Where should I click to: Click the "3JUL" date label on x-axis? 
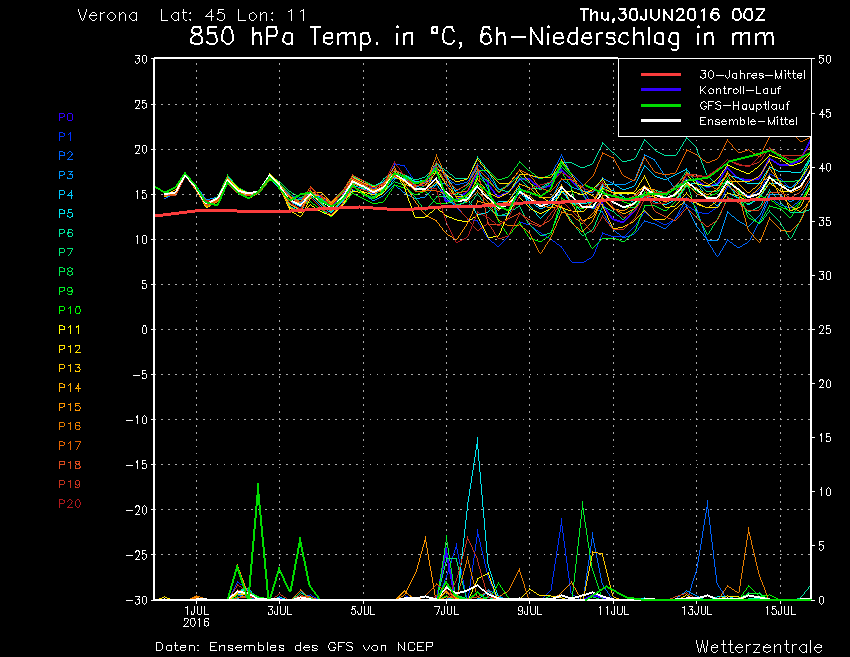(x=280, y=611)
